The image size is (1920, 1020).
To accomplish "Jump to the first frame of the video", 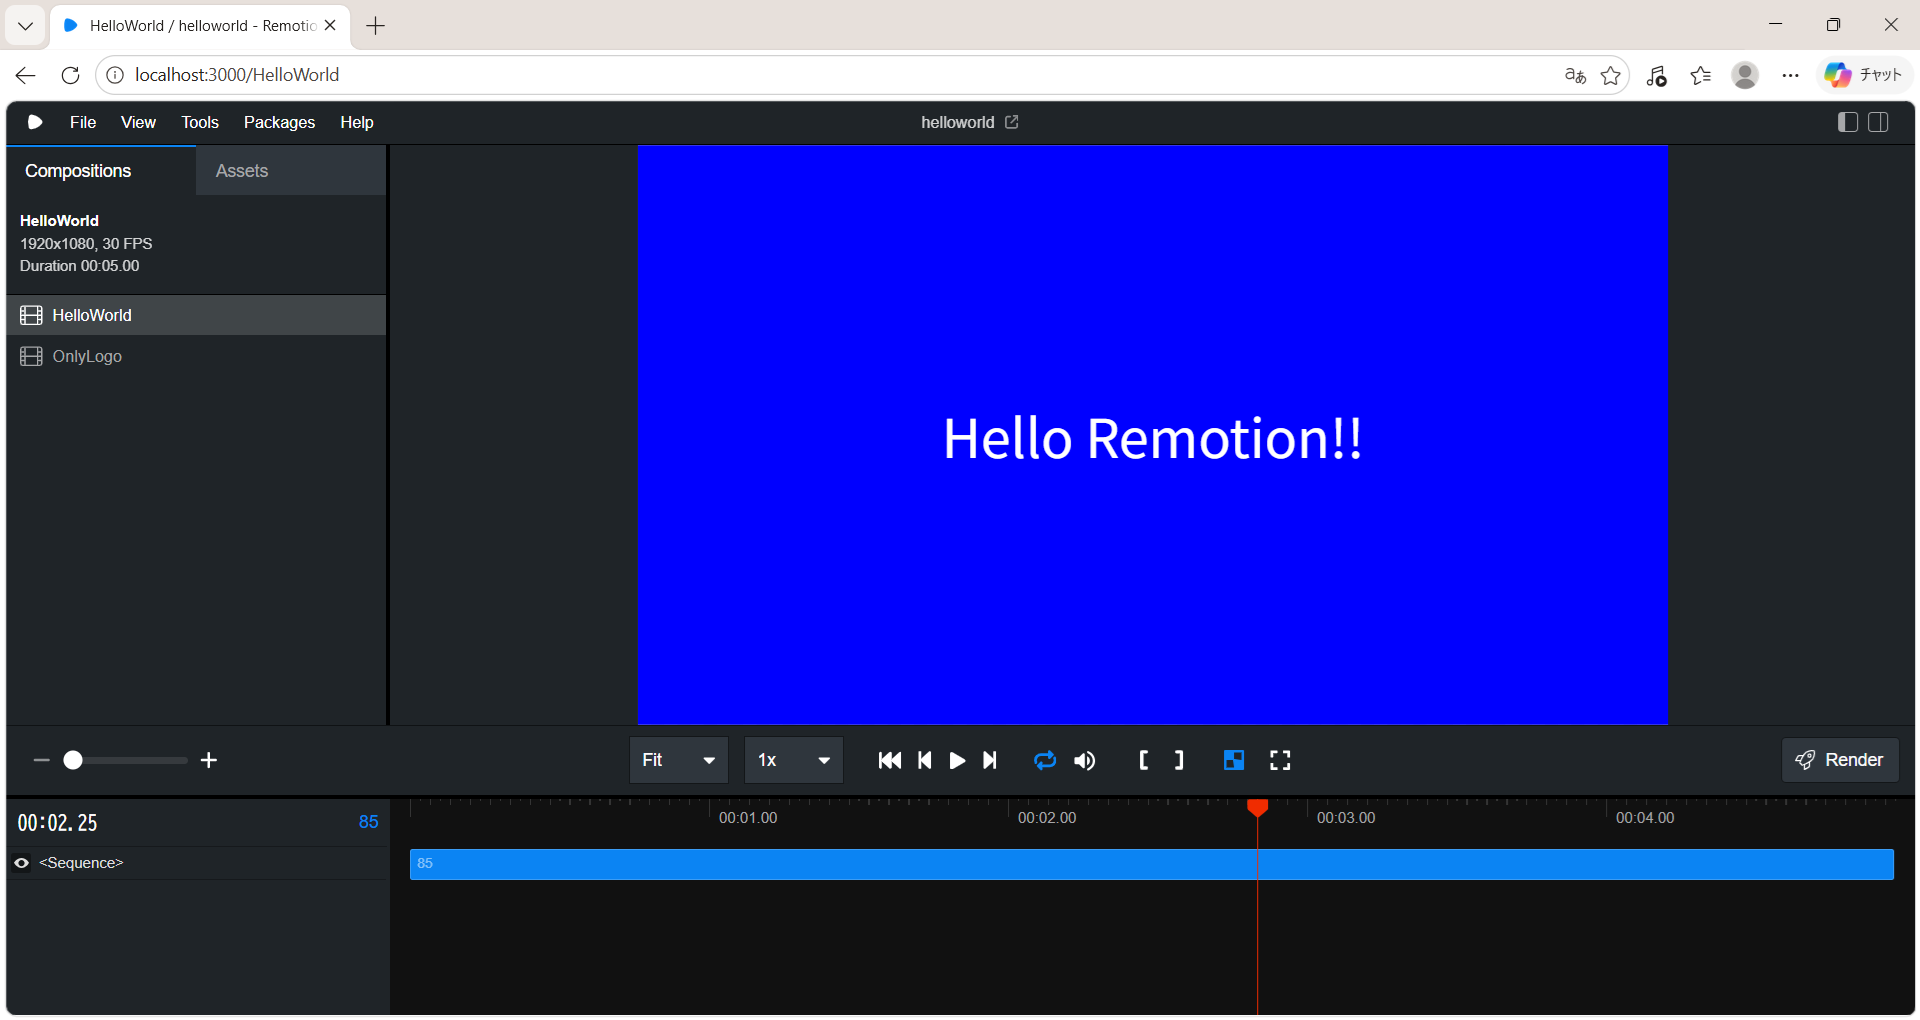I will (x=889, y=761).
